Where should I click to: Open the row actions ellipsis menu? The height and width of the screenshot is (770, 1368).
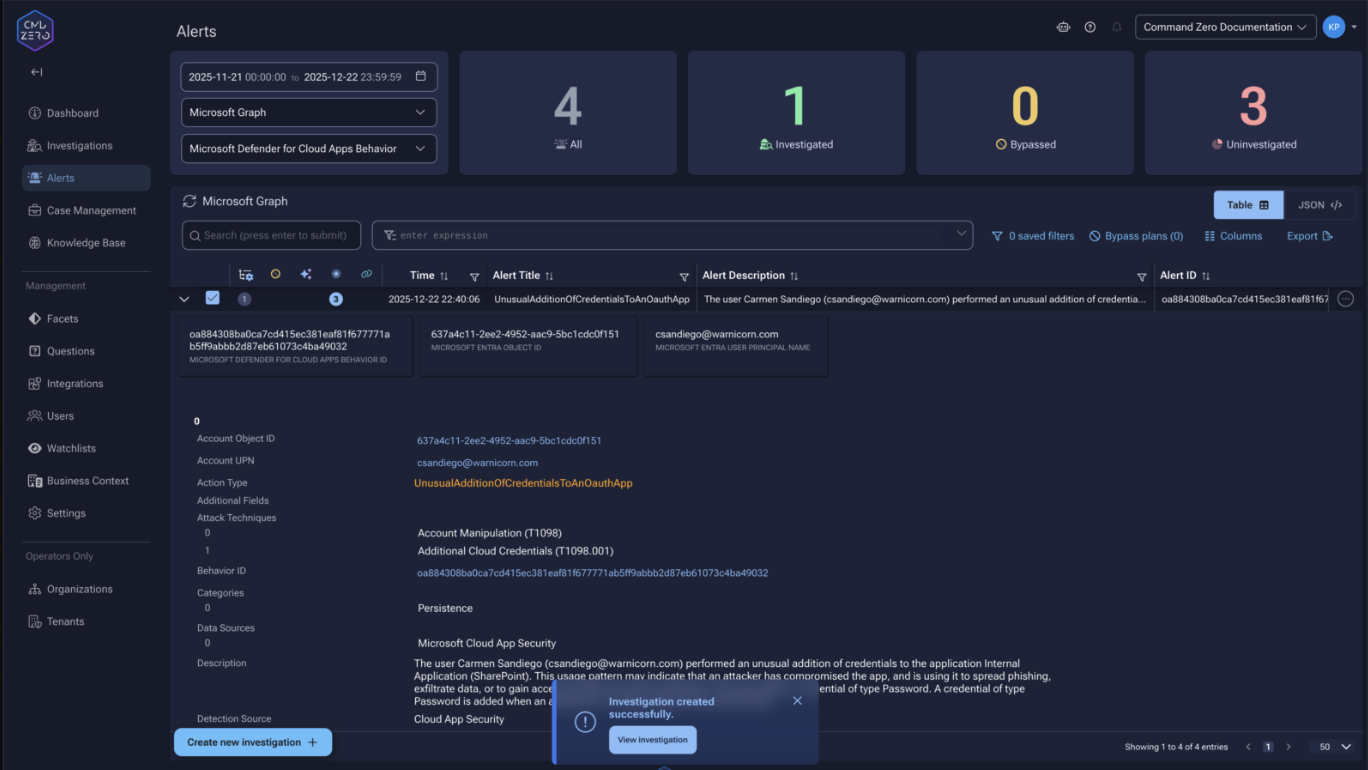click(1346, 298)
